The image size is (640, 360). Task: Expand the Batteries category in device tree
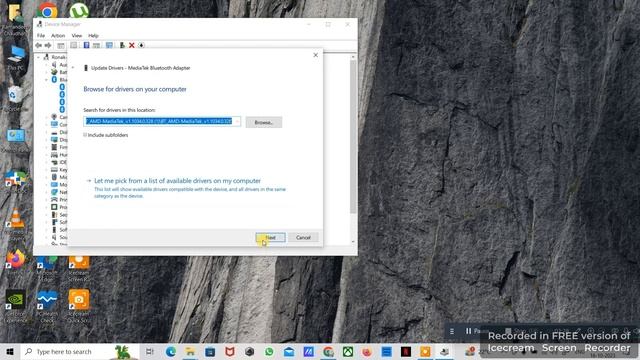click(x=47, y=72)
